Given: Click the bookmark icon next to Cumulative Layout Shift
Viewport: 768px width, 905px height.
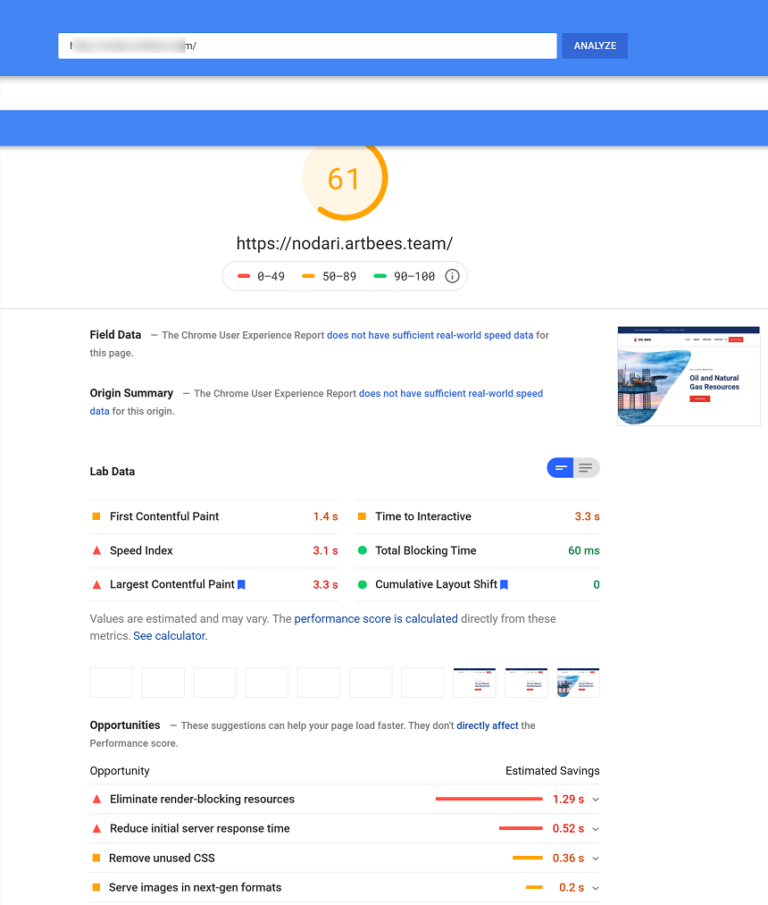Looking at the screenshot, I should [504, 584].
